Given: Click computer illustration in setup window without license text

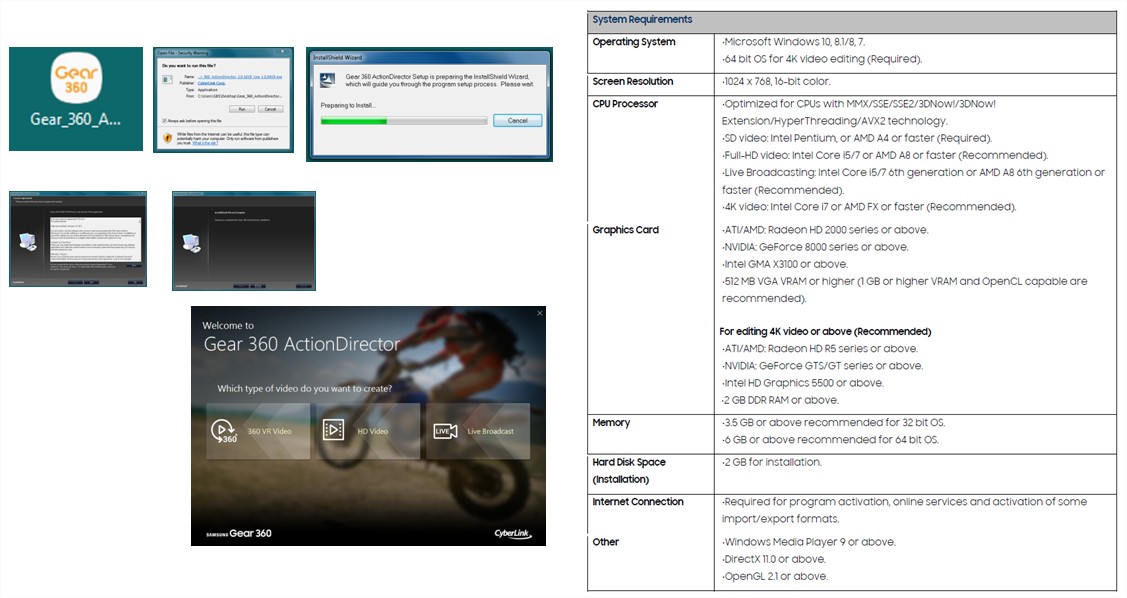Looking at the screenshot, I should [192, 244].
